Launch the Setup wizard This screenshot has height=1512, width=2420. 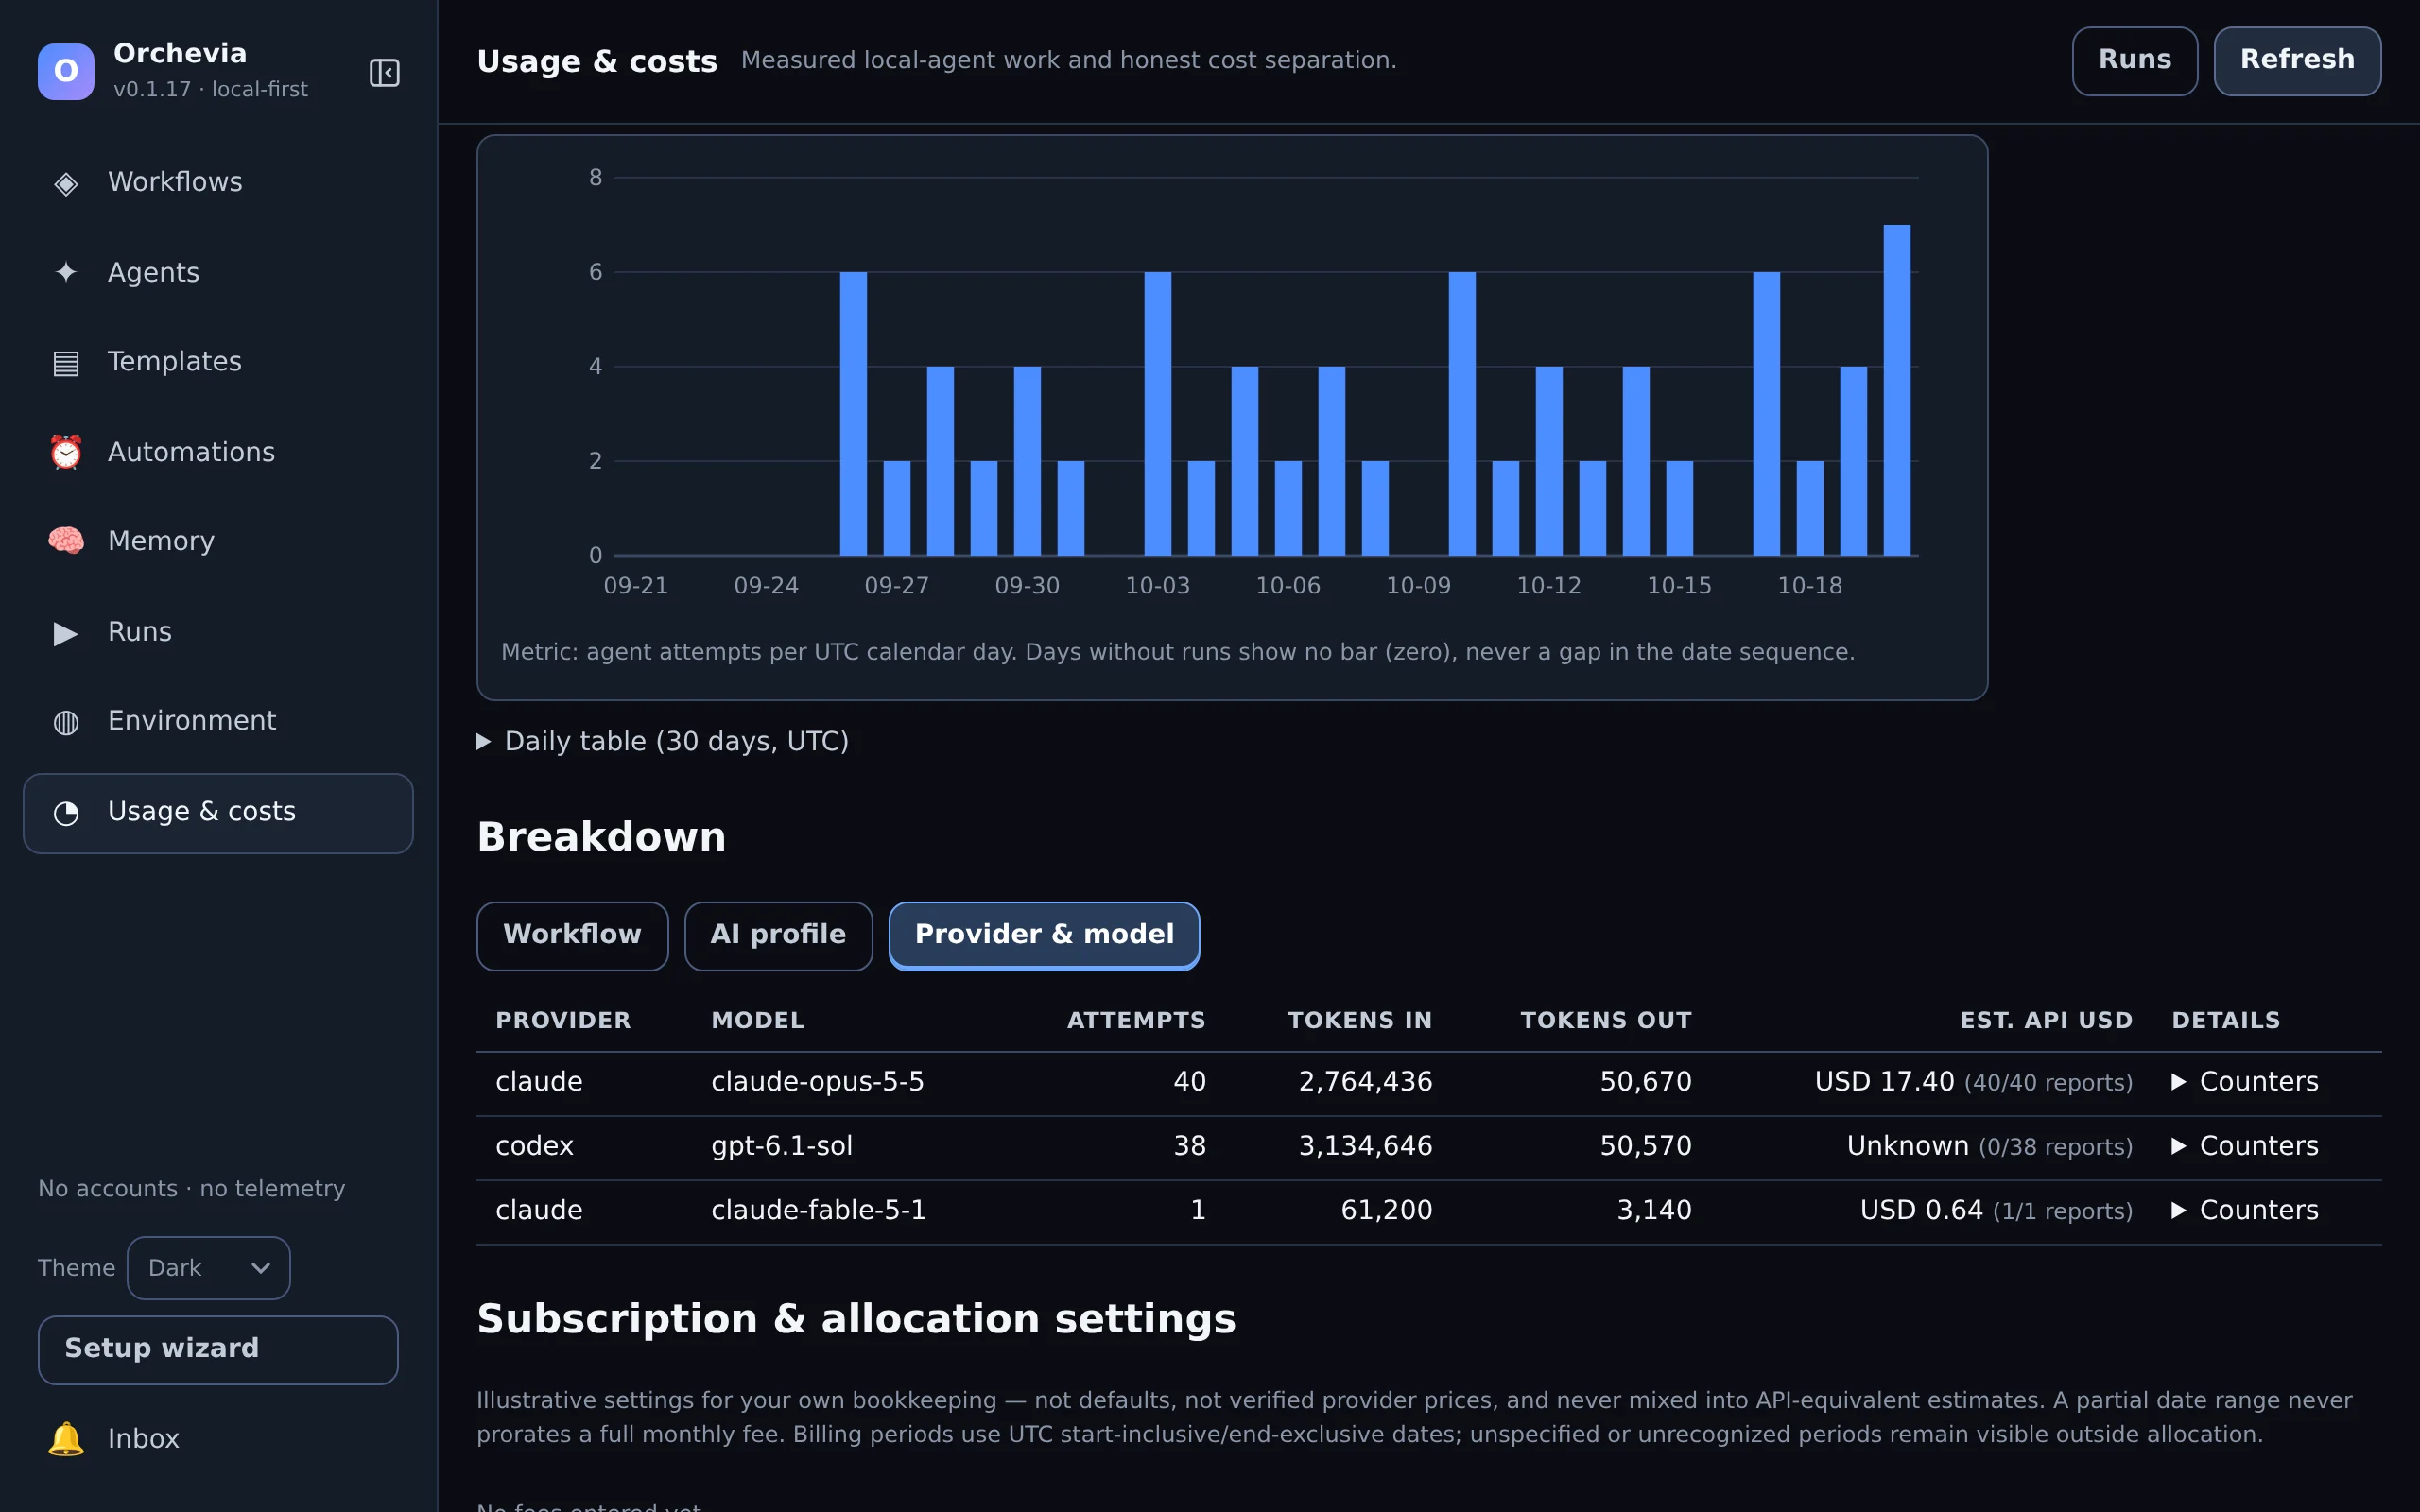pos(218,1349)
